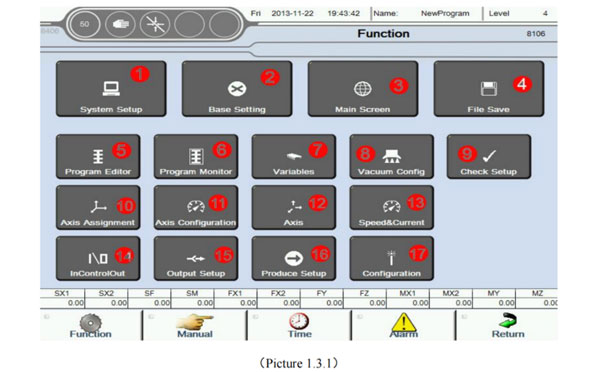
Task: Click the round 50 speed indicator
Action: pyautogui.click(x=85, y=24)
